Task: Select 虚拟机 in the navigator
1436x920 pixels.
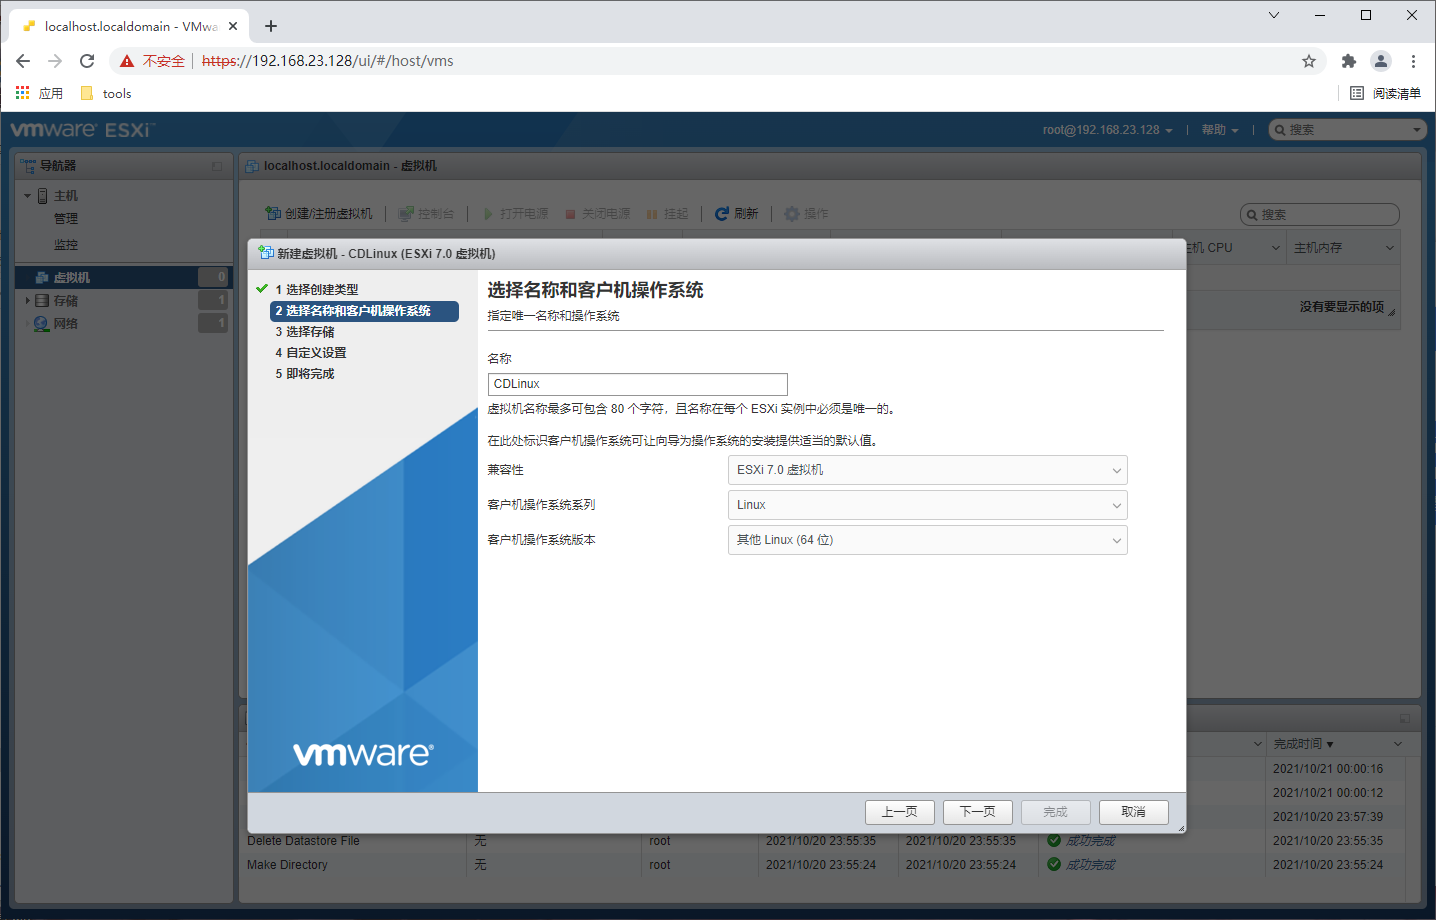Action: pos(122,277)
